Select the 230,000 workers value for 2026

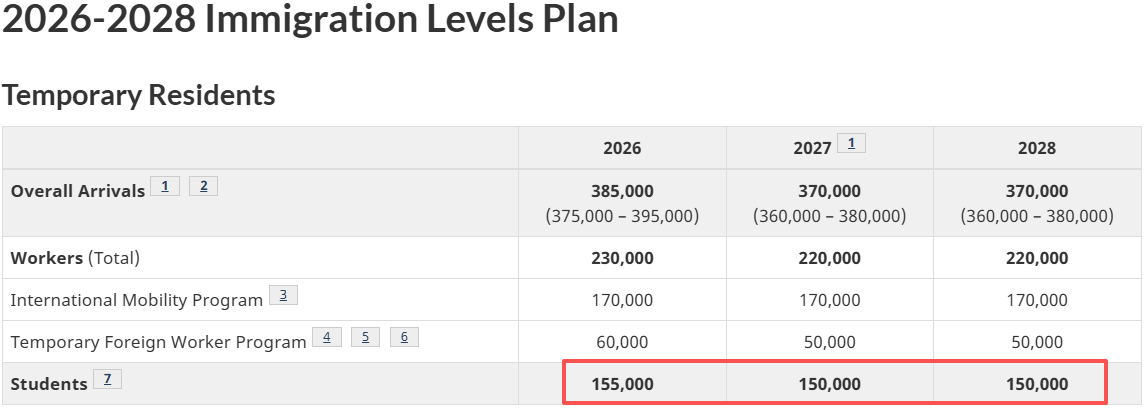pyautogui.click(x=622, y=258)
